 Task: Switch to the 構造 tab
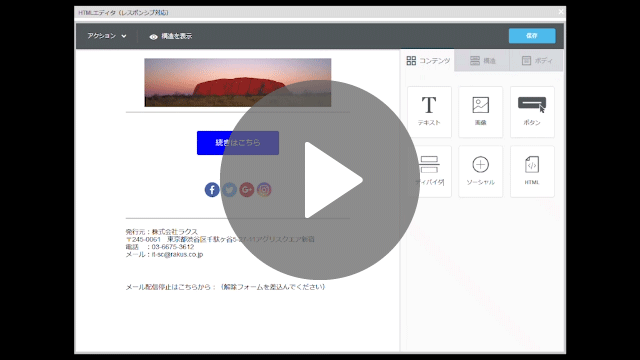click(482, 61)
